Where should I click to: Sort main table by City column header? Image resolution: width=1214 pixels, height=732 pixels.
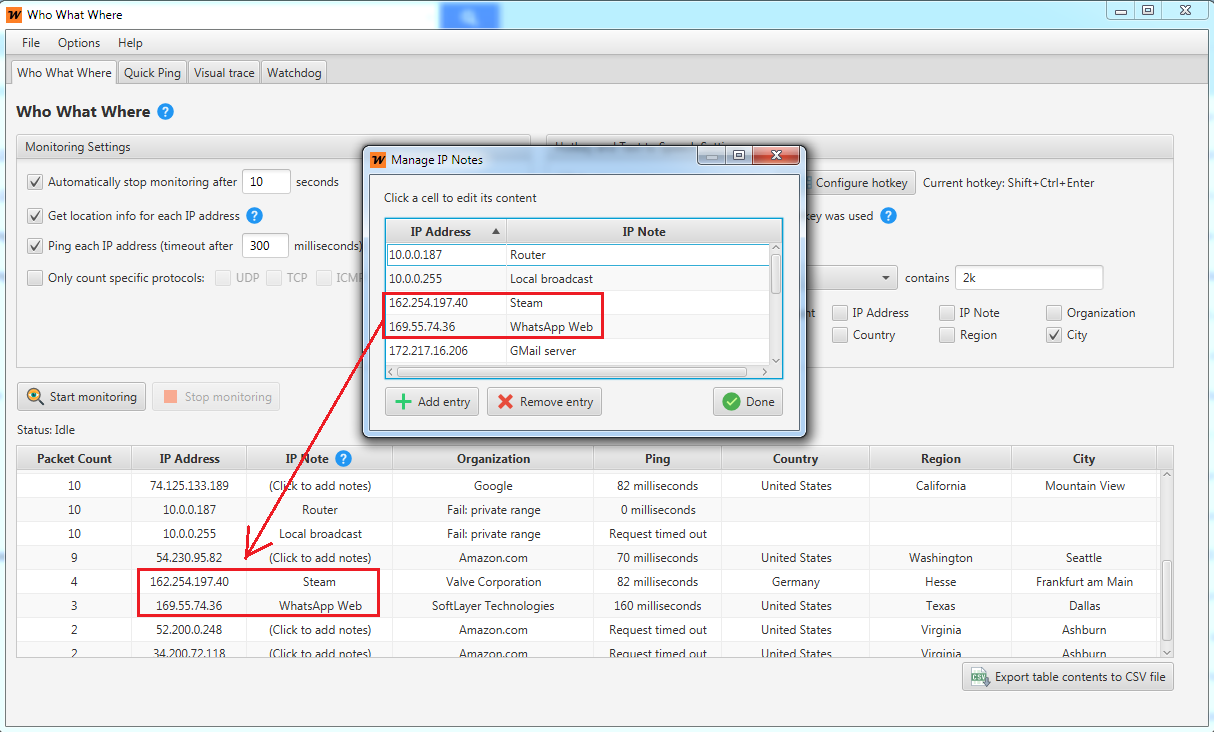point(1084,459)
